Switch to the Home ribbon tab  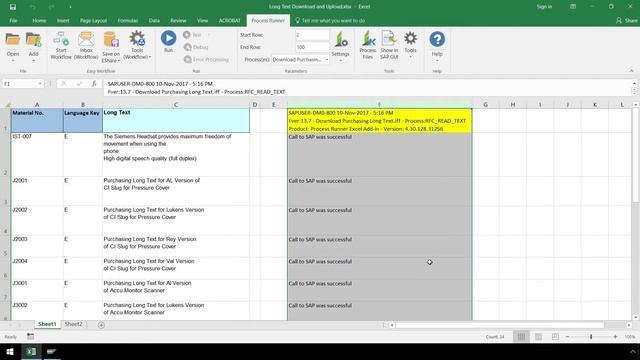coord(39,20)
